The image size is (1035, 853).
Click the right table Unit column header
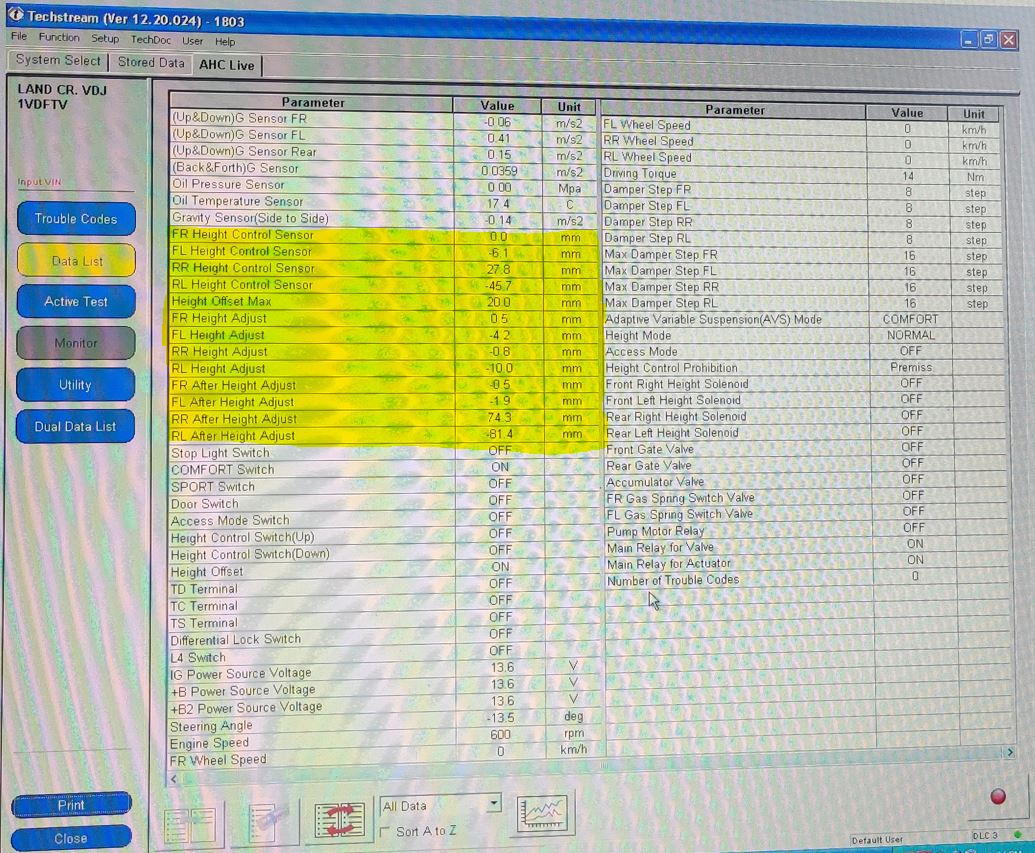pos(974,114)
